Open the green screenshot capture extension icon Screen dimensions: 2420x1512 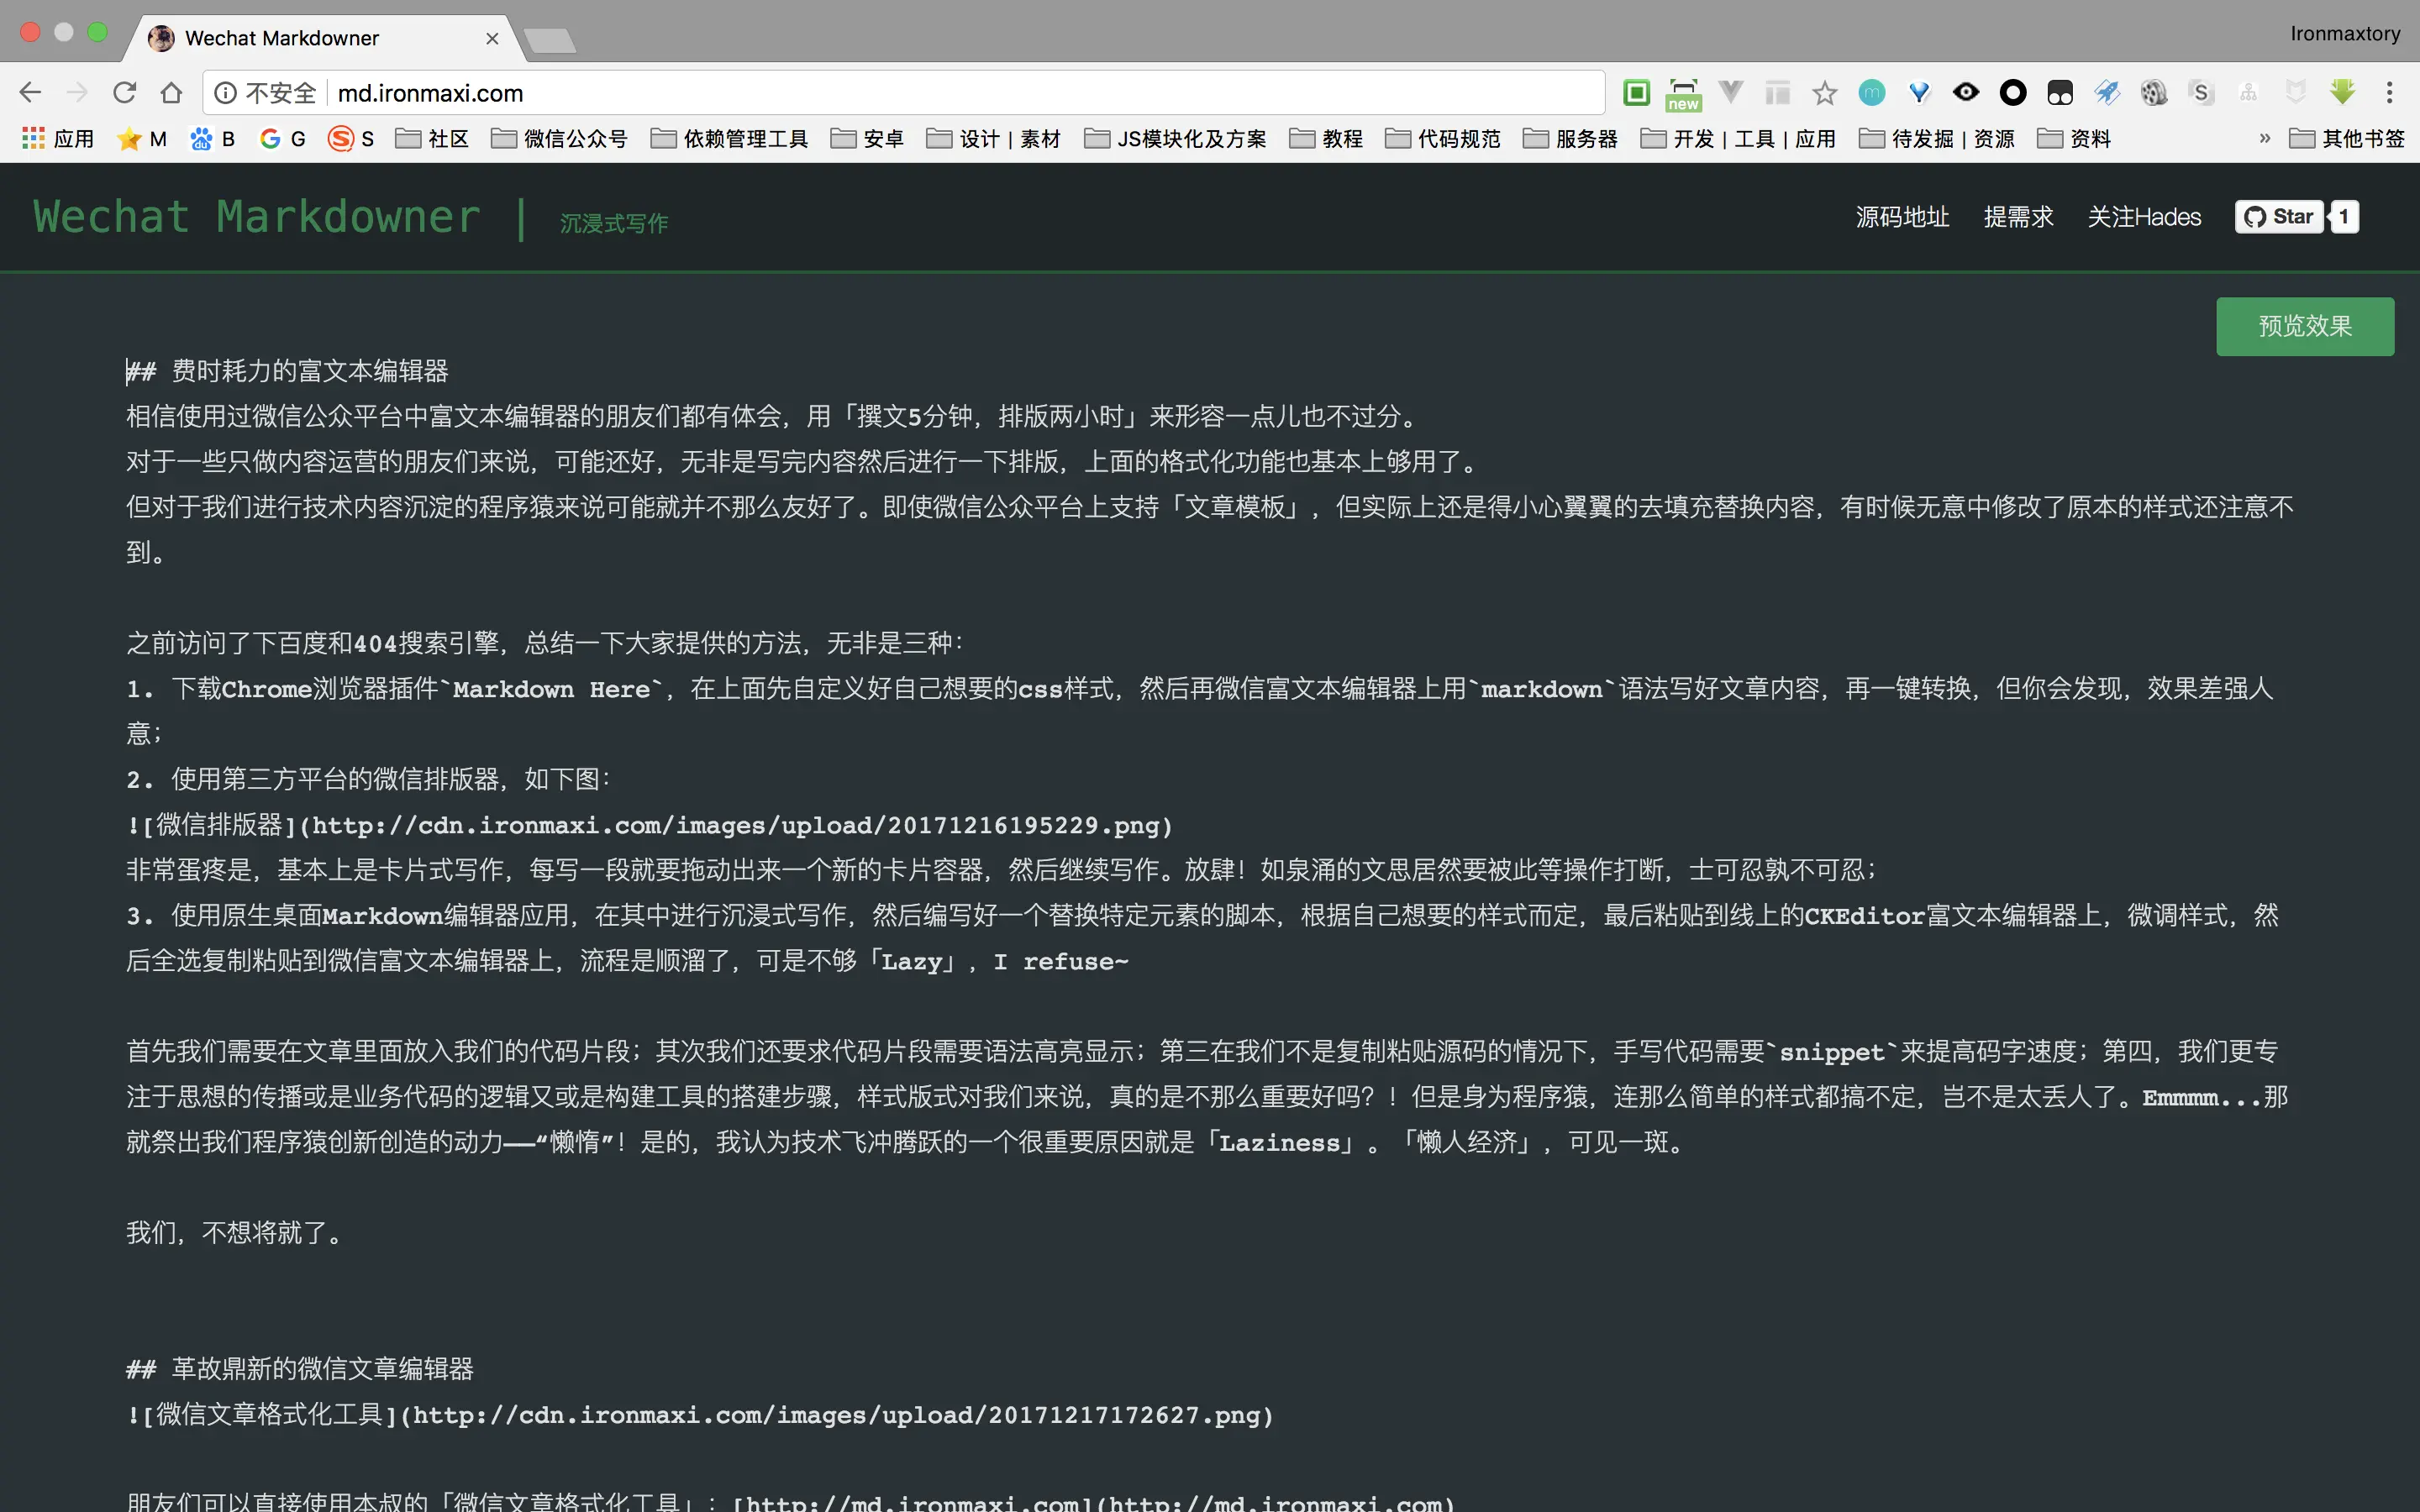click(x=1637, y=92)
